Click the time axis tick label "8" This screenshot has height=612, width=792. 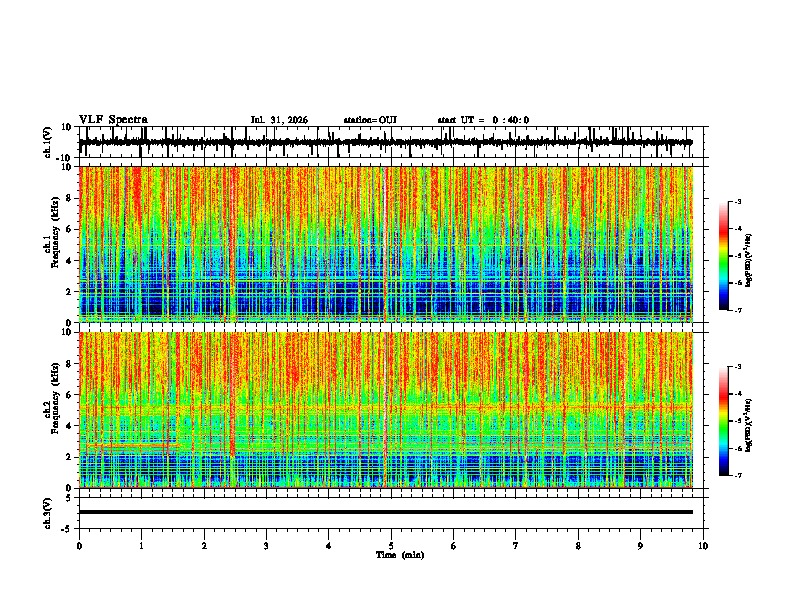coord(578,546)
